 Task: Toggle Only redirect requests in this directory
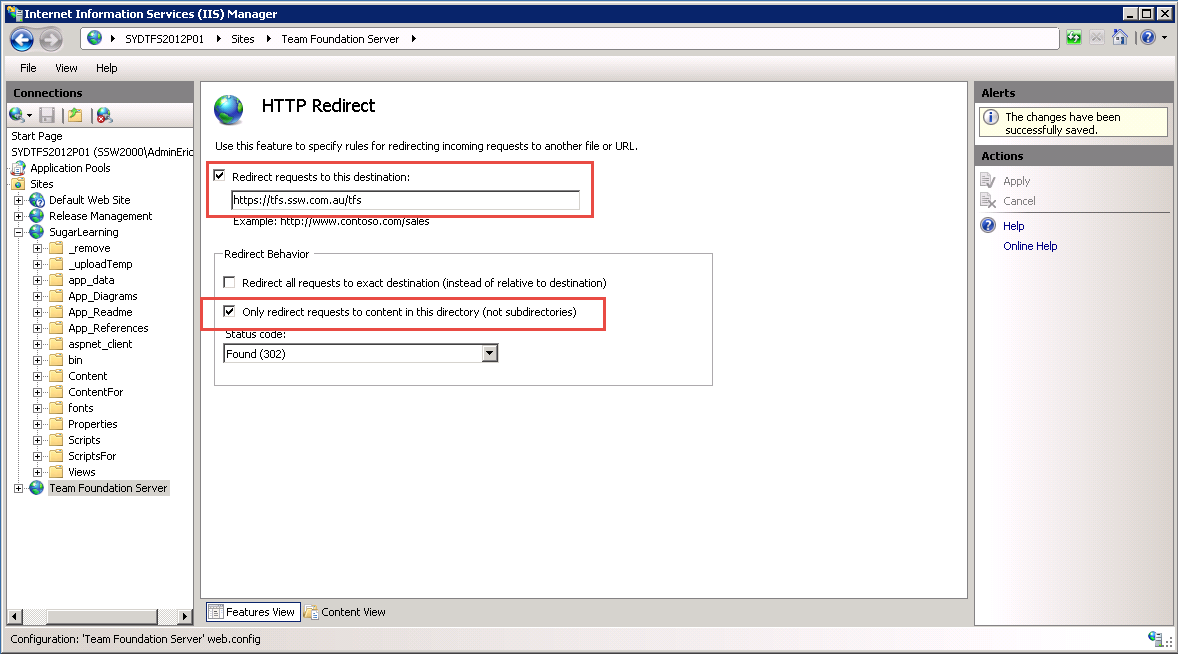click(230, 312)
